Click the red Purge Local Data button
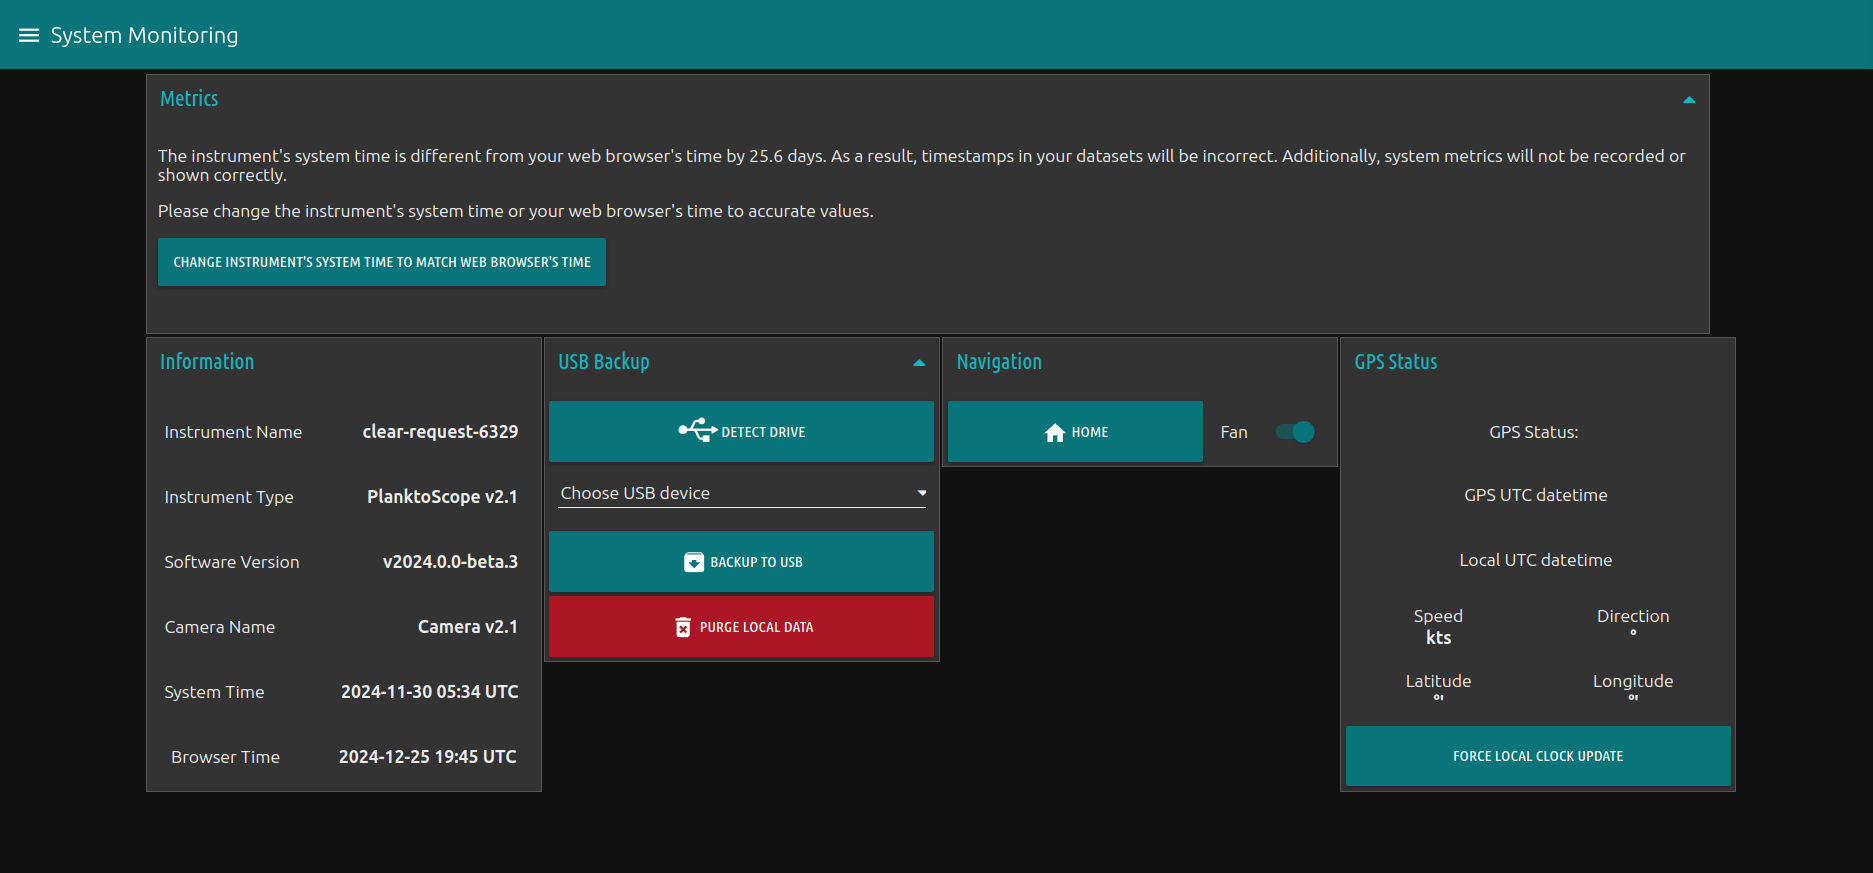Viewport: 1873px width, 873px height. point(741,627)
